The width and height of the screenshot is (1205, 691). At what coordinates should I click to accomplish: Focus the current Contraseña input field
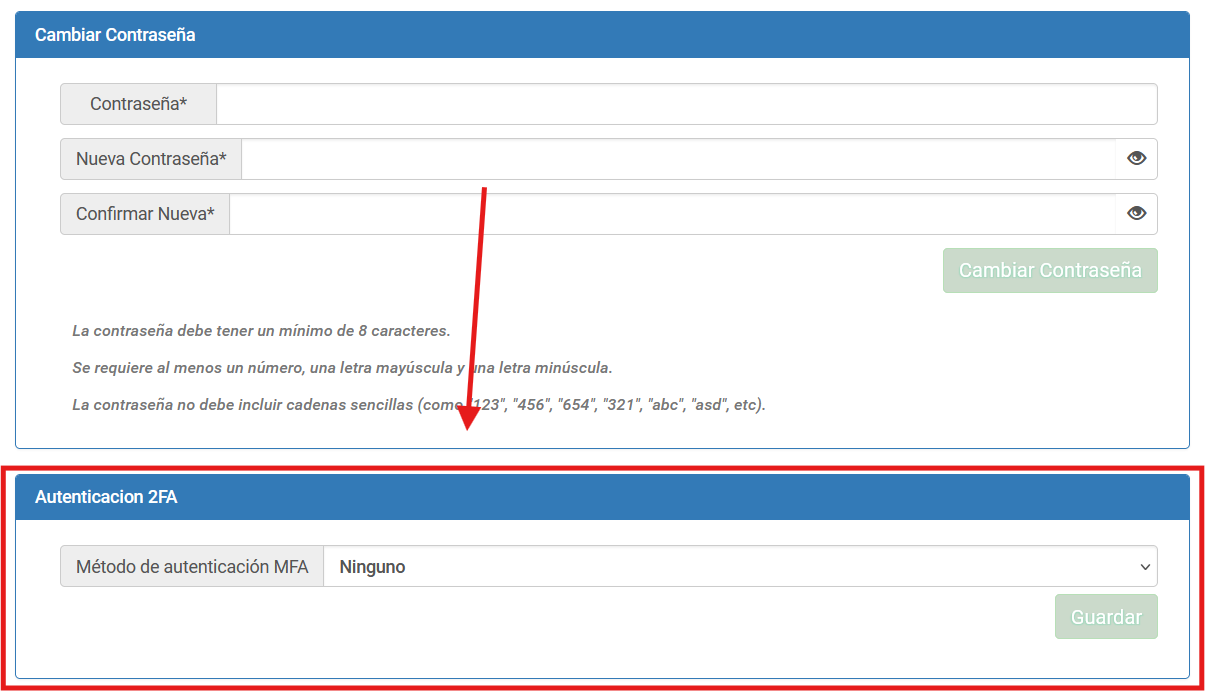pos(686,104)
